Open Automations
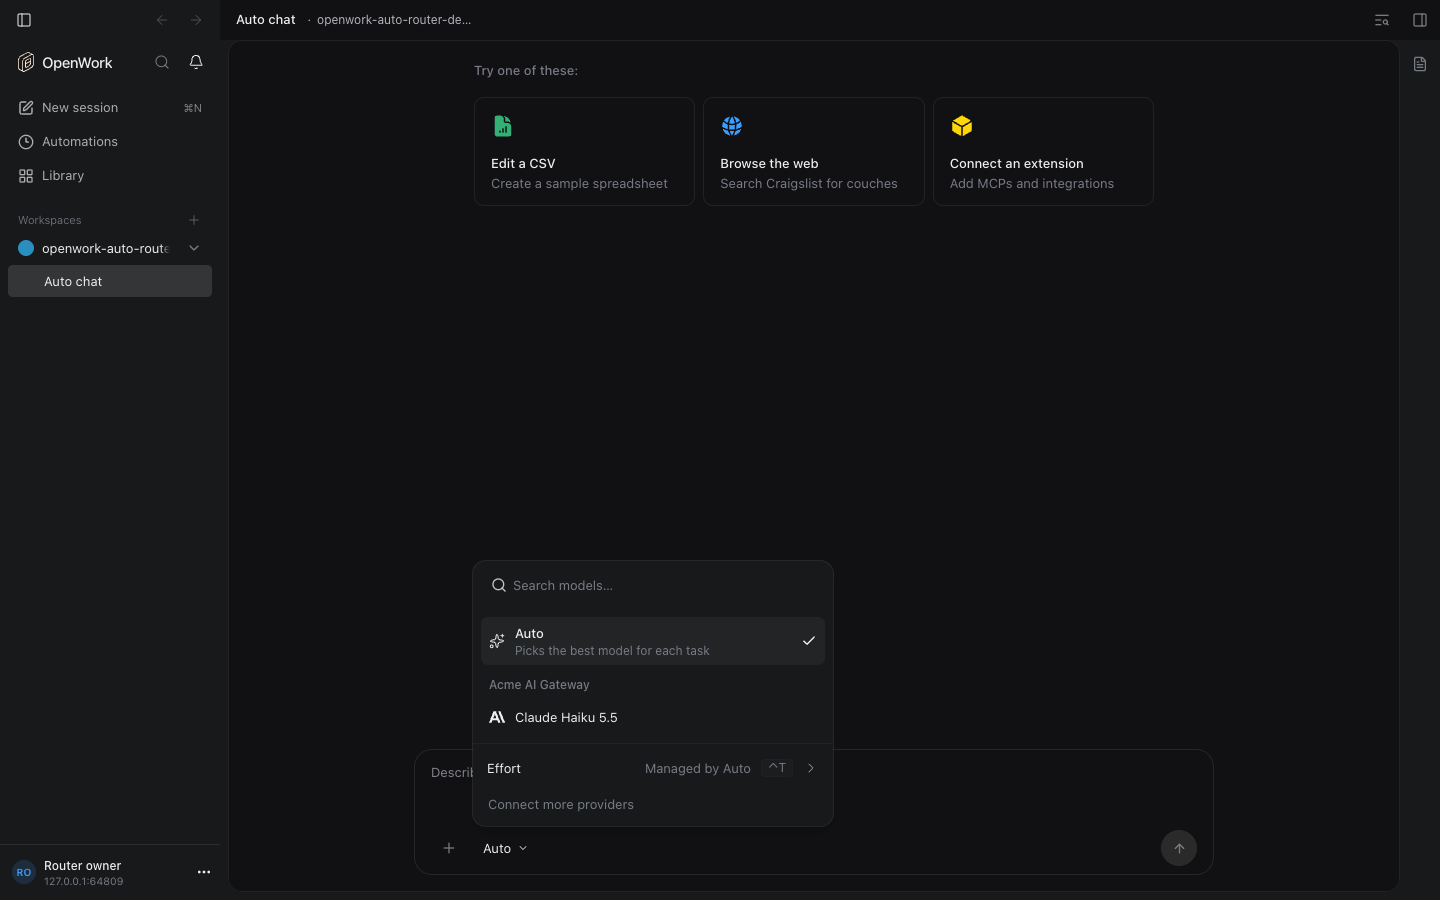1440x900 pixels. (x=110, y=142)
